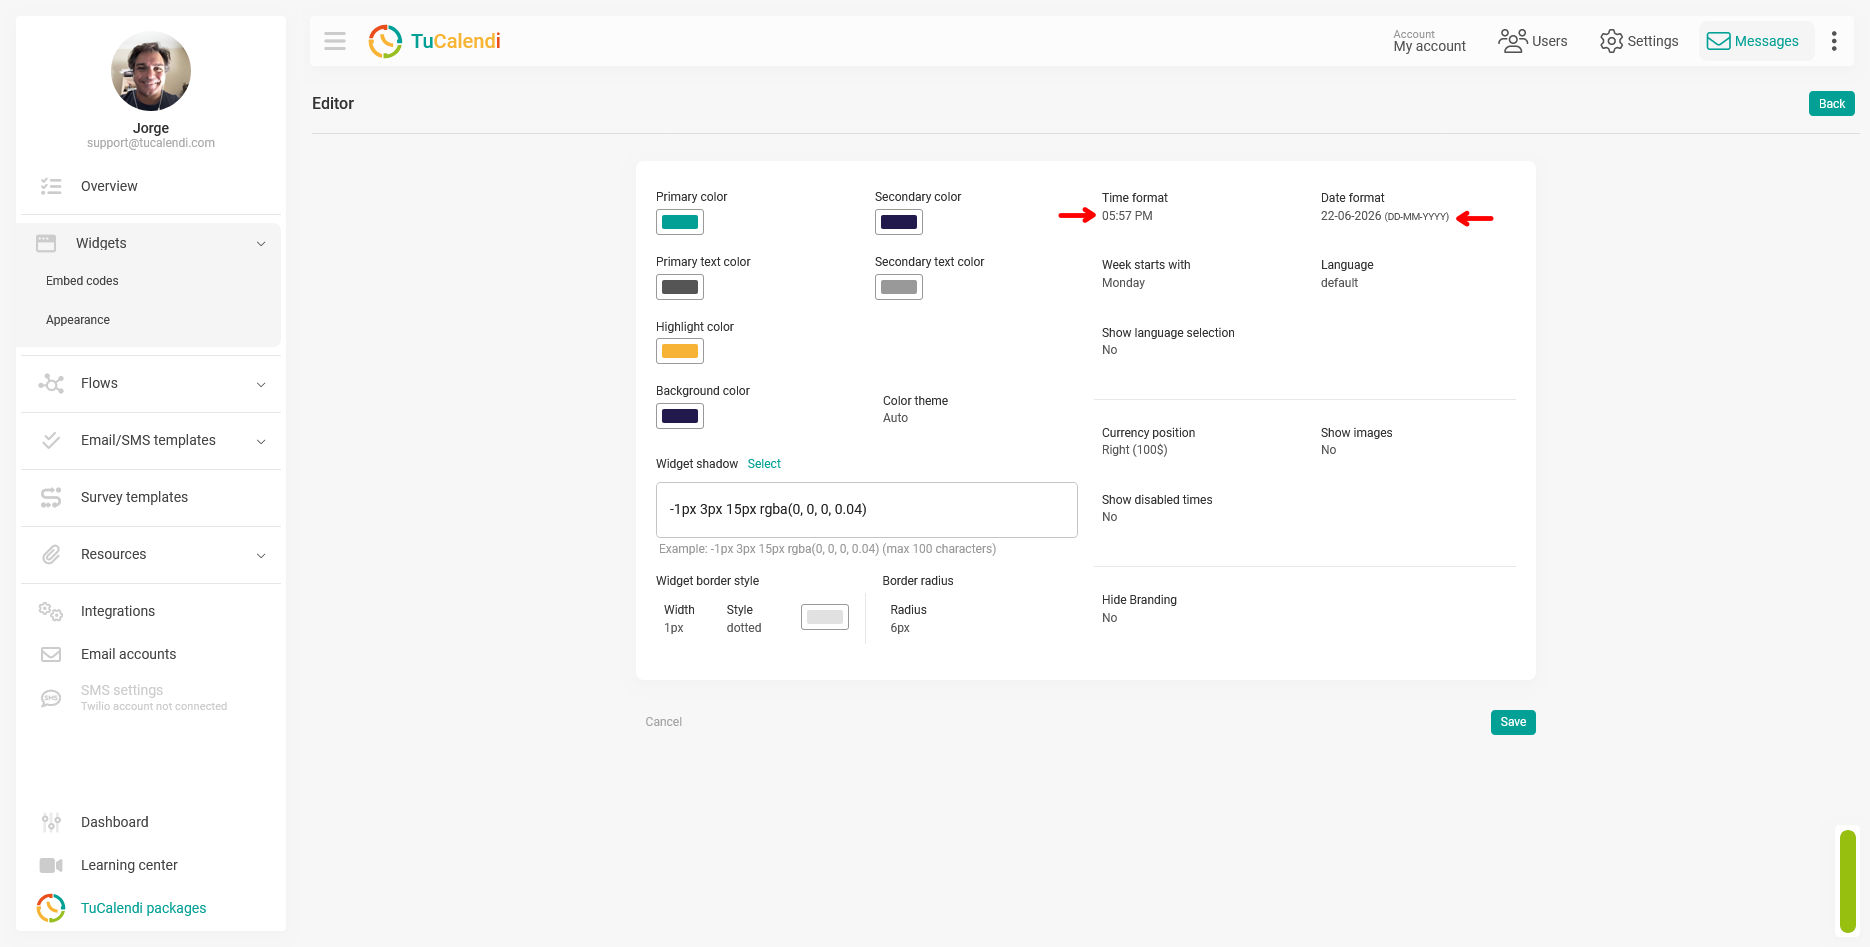
Task: Open Overview in sidebar
Action: pyautogui.click(x=109, y=186)
